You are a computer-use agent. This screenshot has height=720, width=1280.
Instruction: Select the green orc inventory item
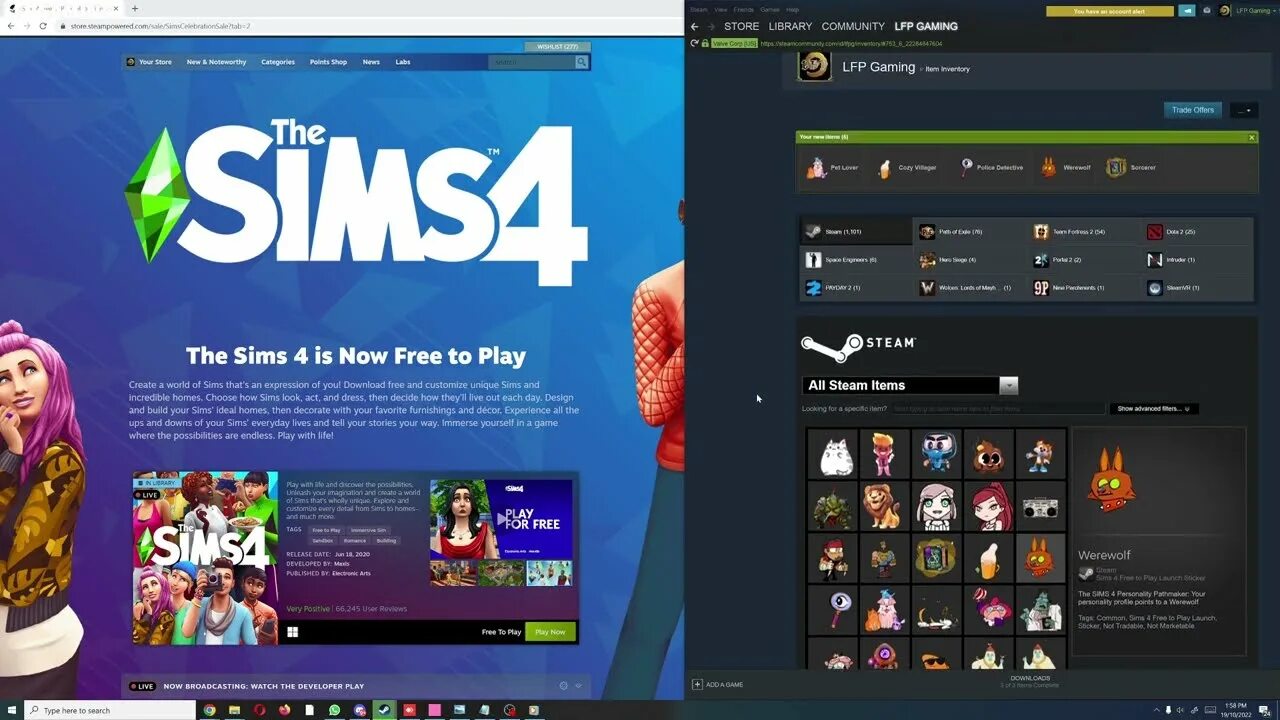pyautogui.click(x=833, y=507)
